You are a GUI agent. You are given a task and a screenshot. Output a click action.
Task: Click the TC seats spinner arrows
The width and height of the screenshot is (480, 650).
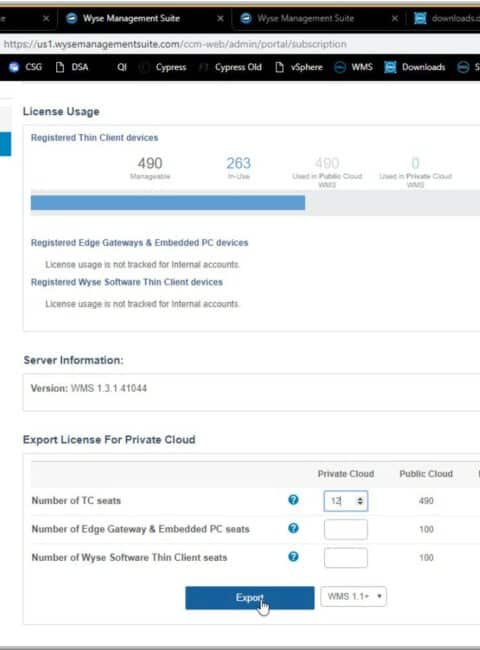pyautogui.click(x=360, y=501)
